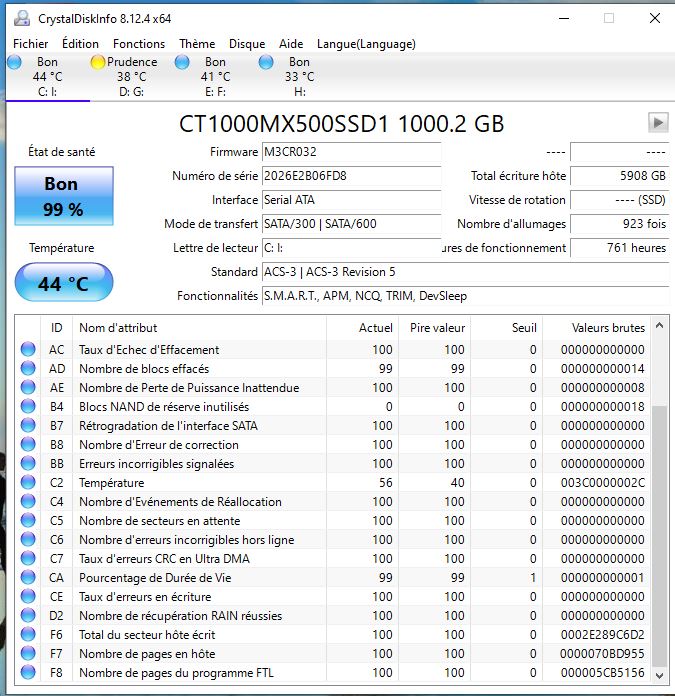
Task: Click the status orb on row AE
Action: pyautogui.click(x=28, y=388)
